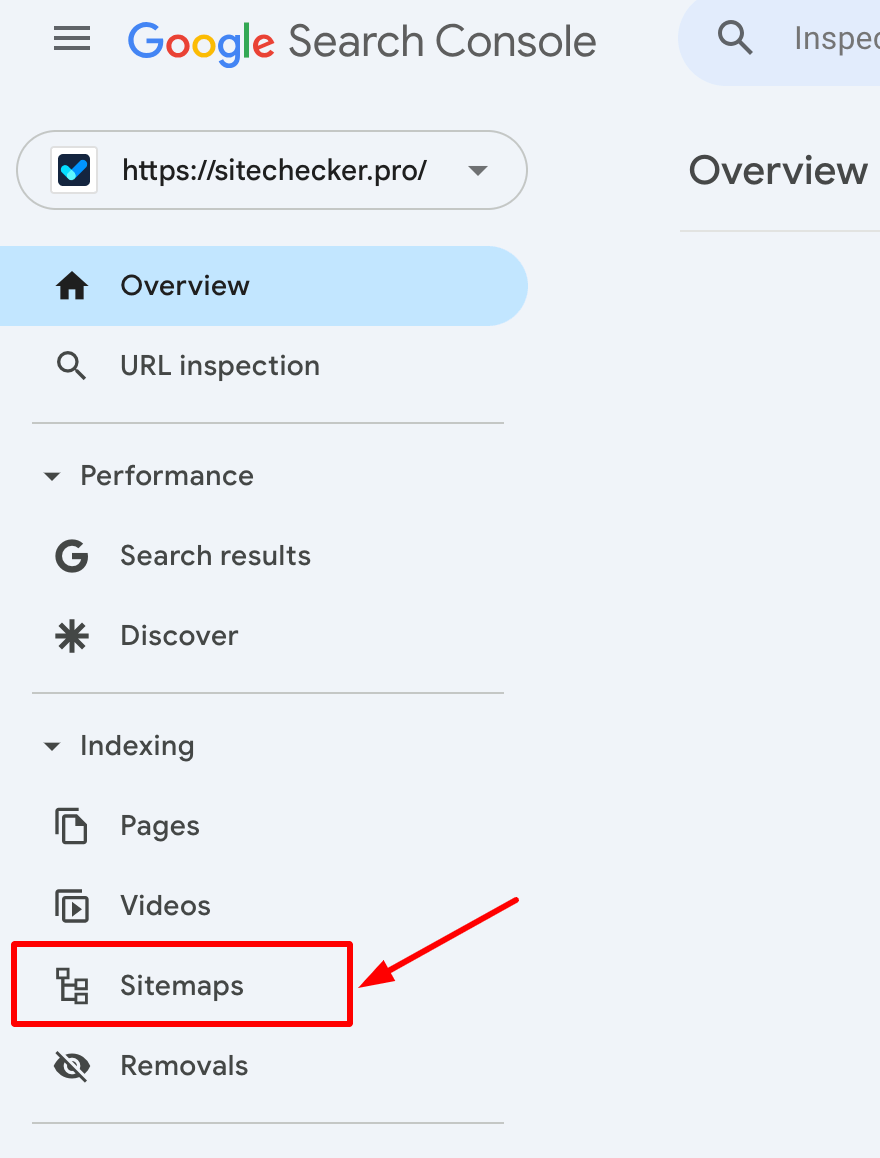Select the magnifier icon for URL inspection

pyautogui.click(x=71, y=366)
